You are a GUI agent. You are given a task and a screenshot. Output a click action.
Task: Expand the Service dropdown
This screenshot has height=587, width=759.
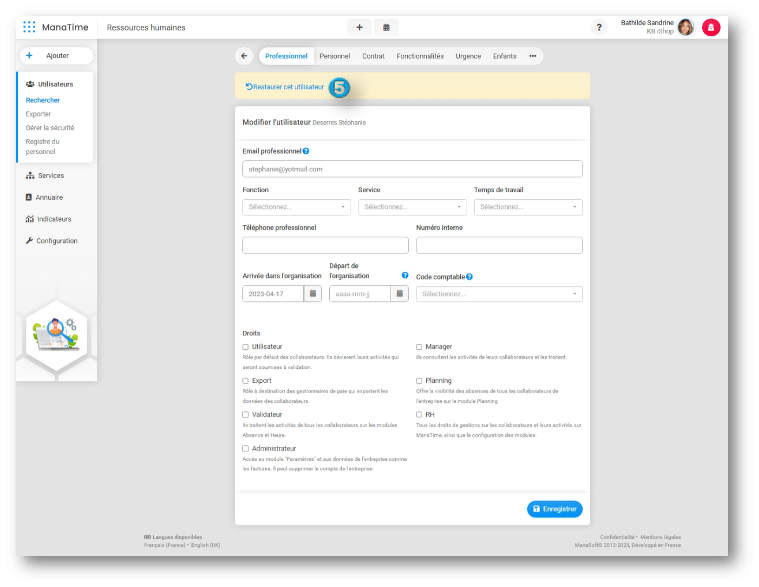pos(412,207)
